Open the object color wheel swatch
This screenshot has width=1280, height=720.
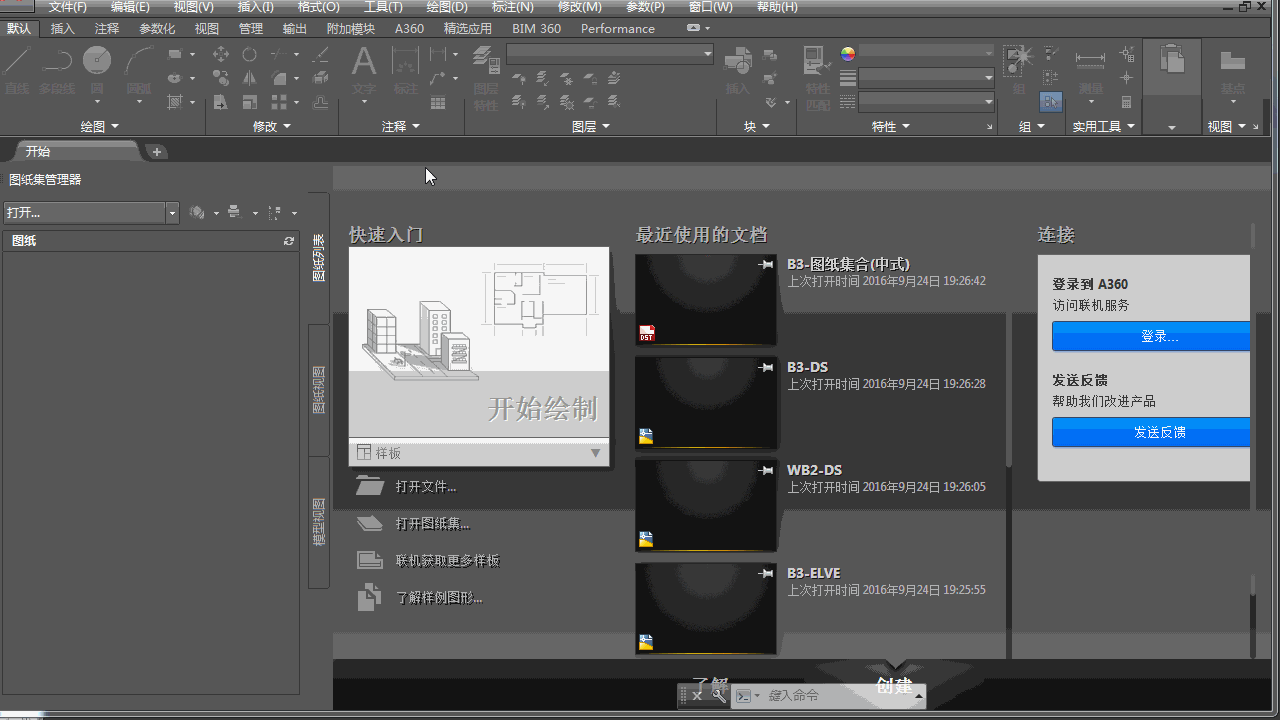click(x=848, y=54)
